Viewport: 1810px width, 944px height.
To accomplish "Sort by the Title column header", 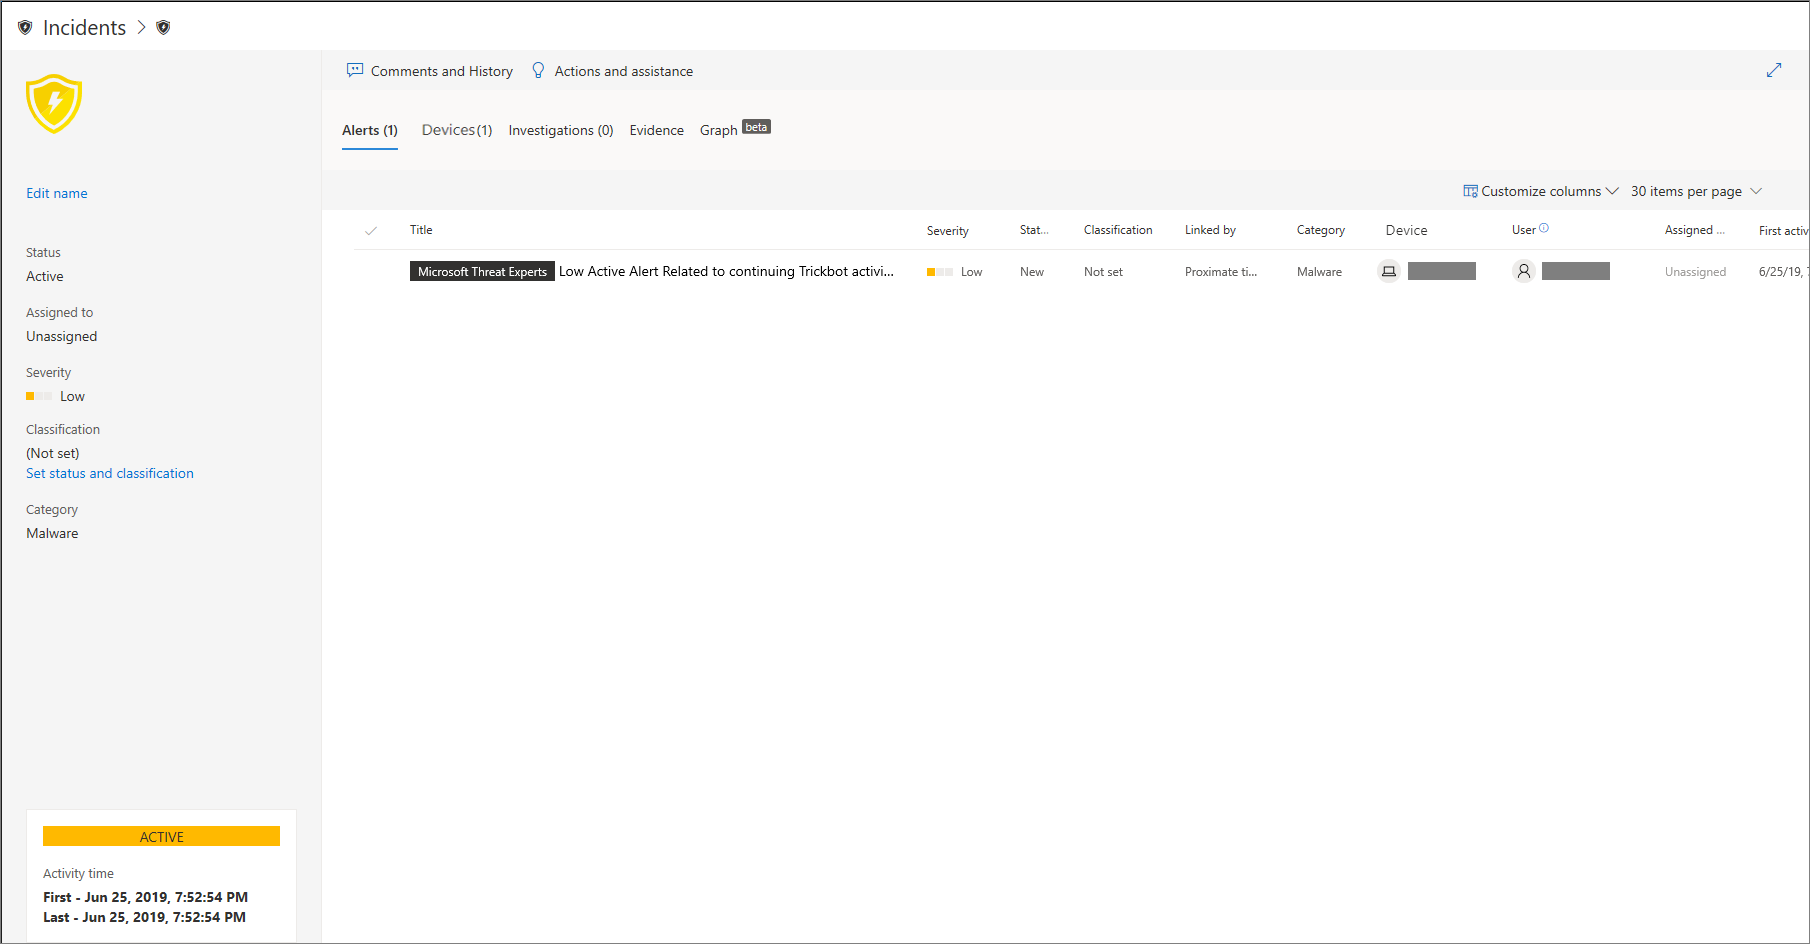I will 421,230.
